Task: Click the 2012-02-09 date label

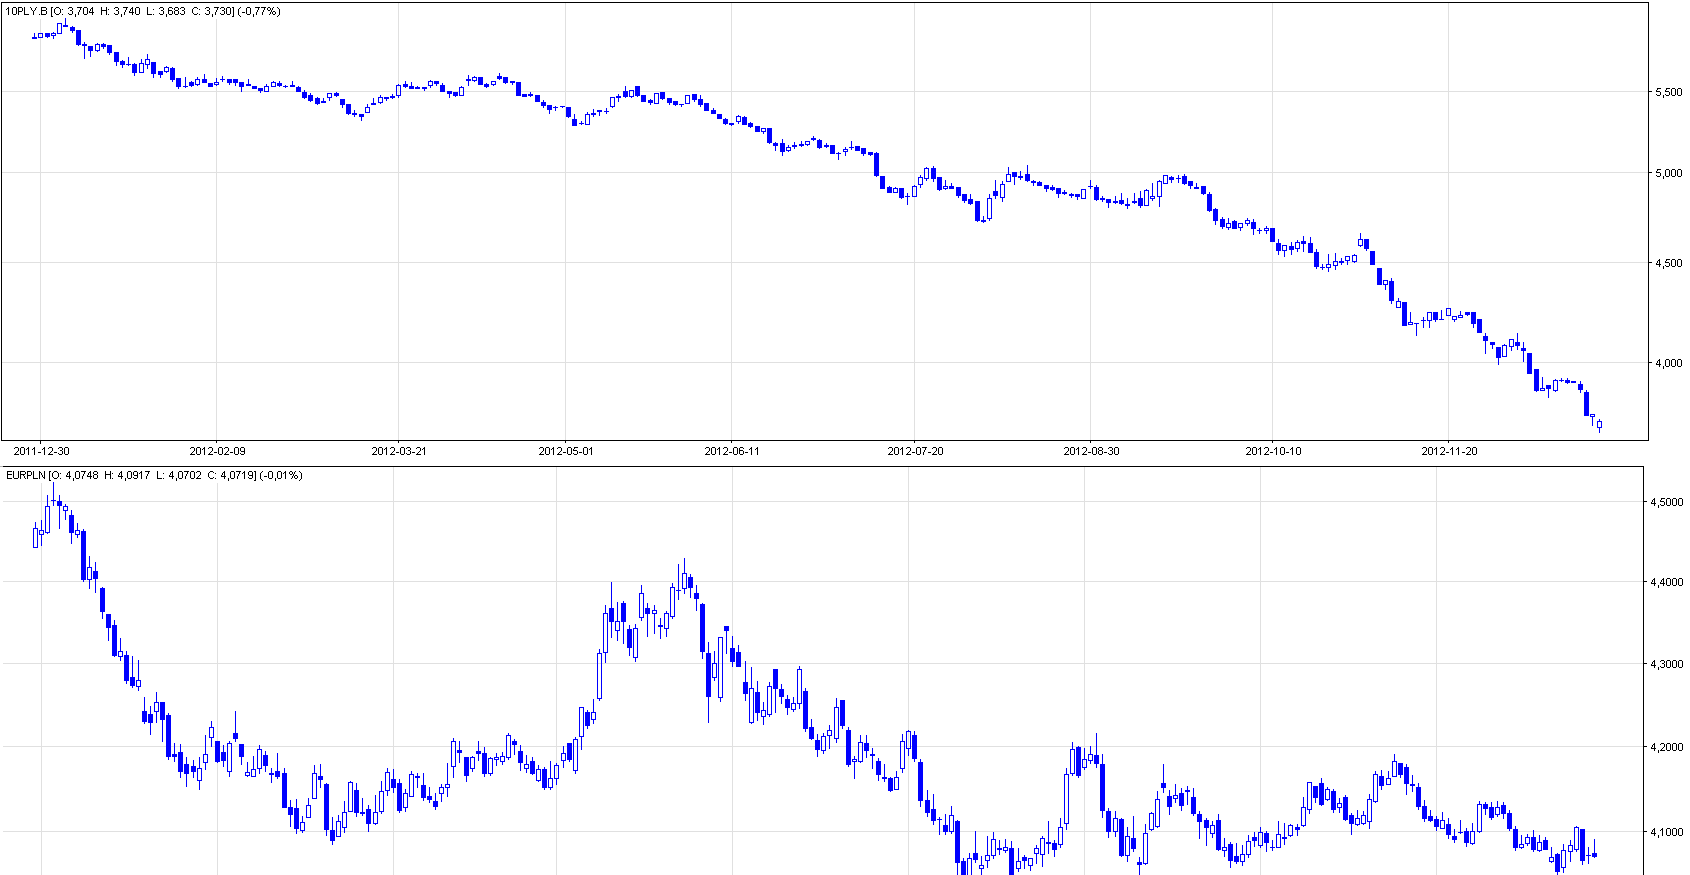Action: pos(217,451)
